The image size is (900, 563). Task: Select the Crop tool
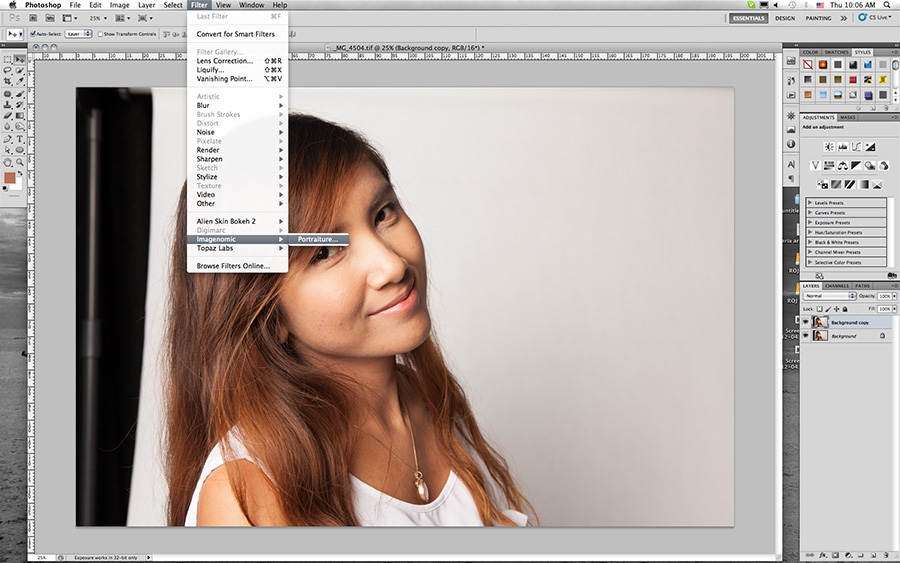pos(7,81)
